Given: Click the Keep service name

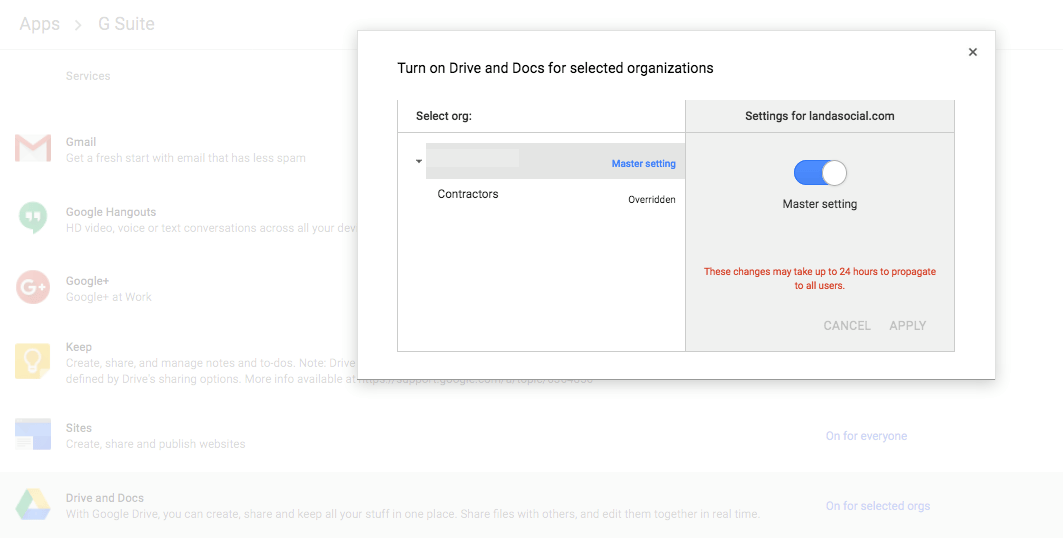Looking at the screenshot, I should point(79,346).
